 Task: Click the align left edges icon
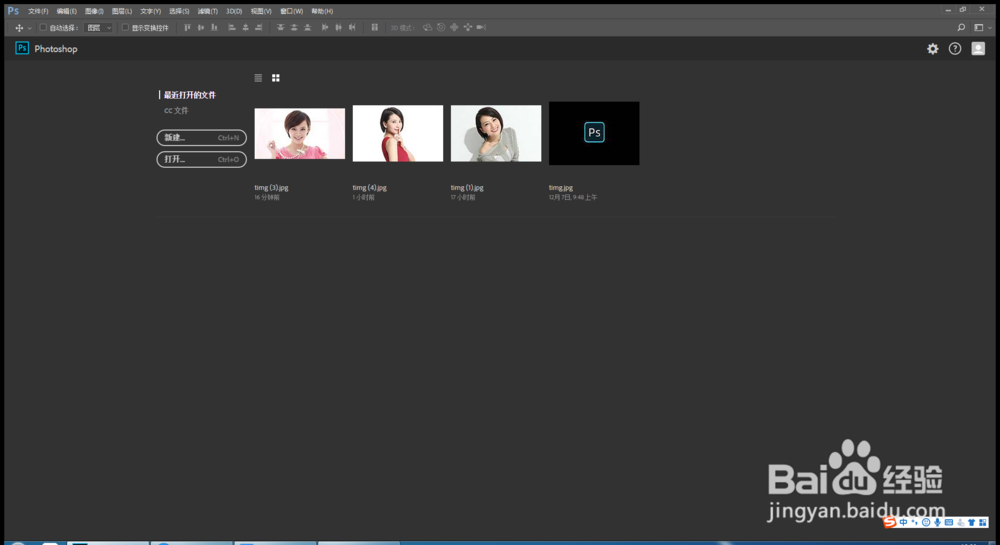pos(232,27)
